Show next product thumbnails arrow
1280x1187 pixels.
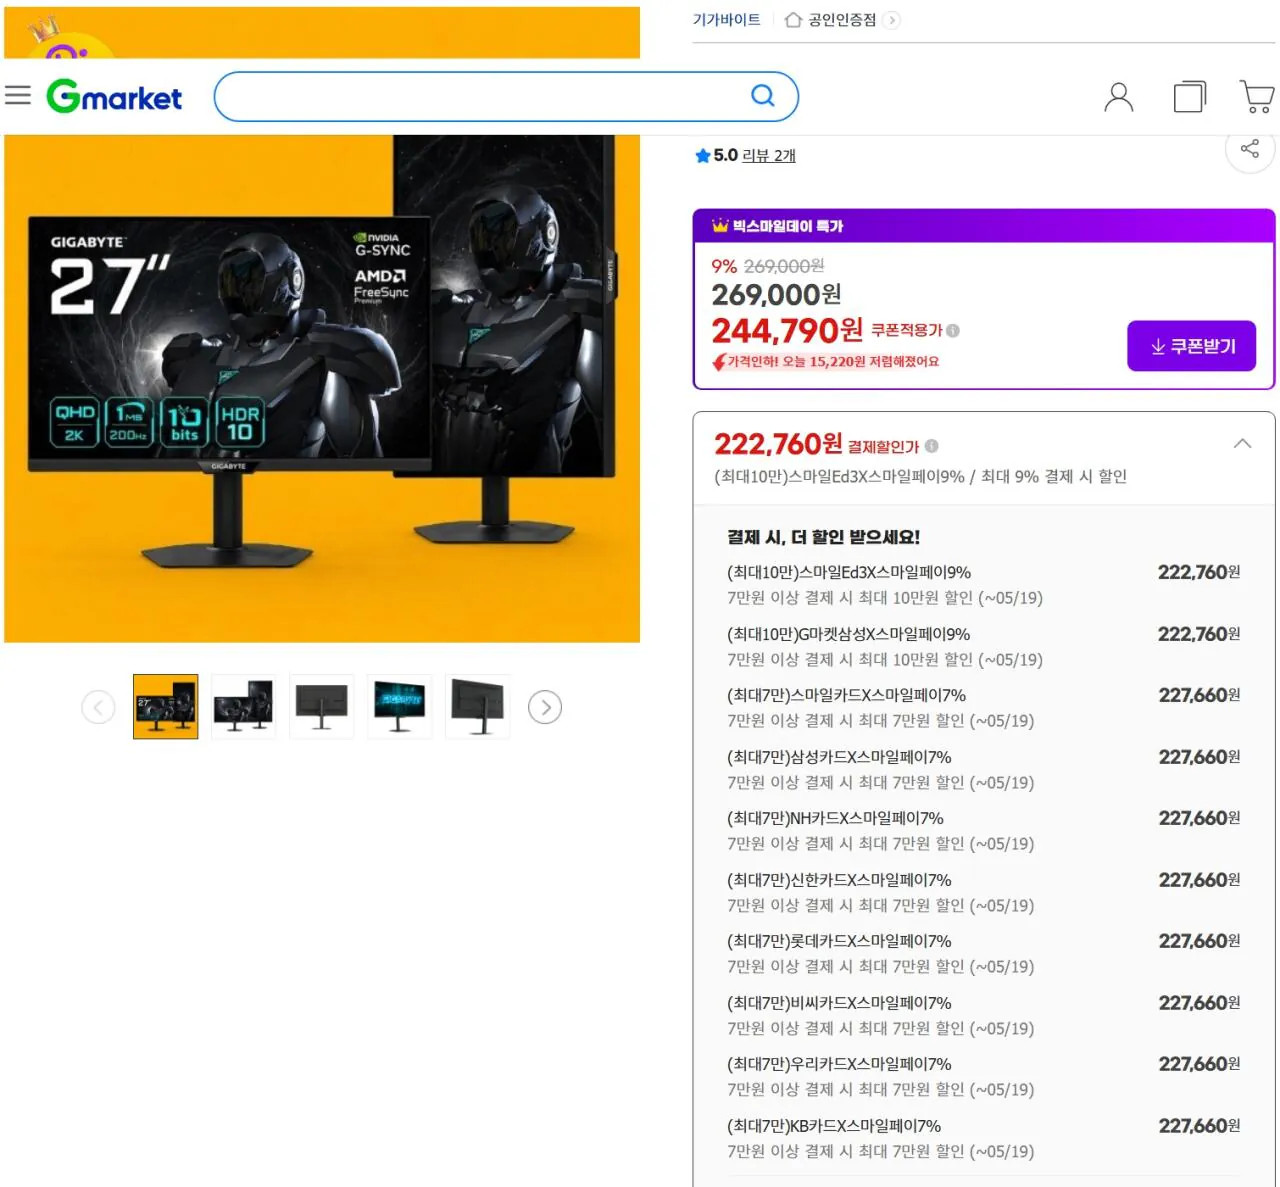pos(545,707)
